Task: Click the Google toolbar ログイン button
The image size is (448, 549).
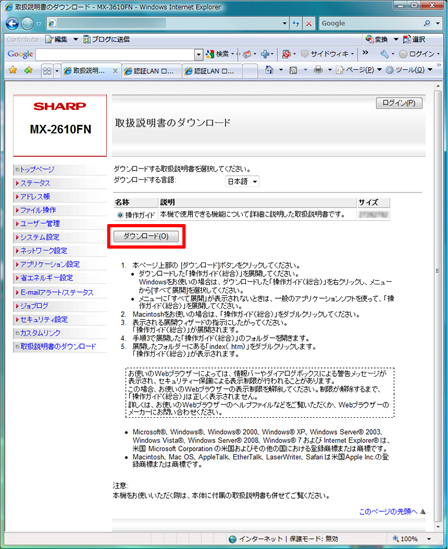Action: coord(417,54)
